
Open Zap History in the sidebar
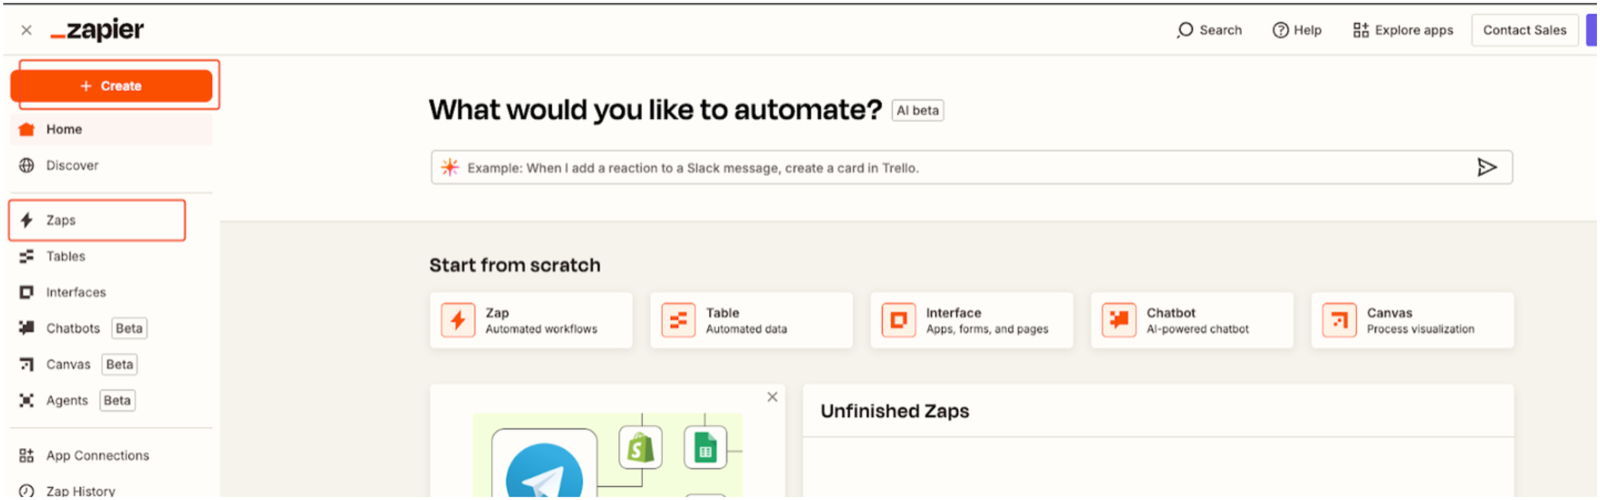point(111,490)
